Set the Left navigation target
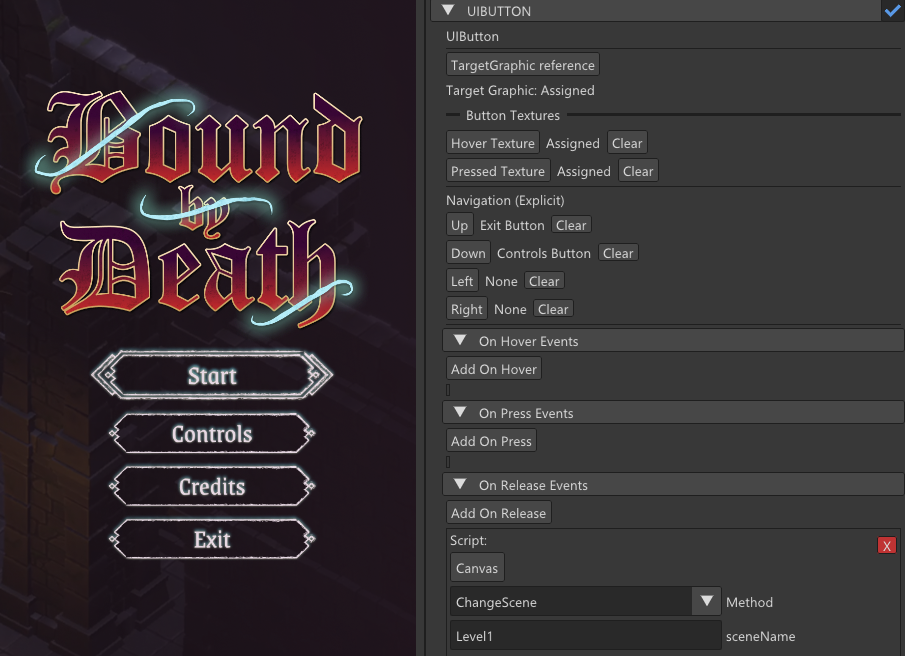 462,281
